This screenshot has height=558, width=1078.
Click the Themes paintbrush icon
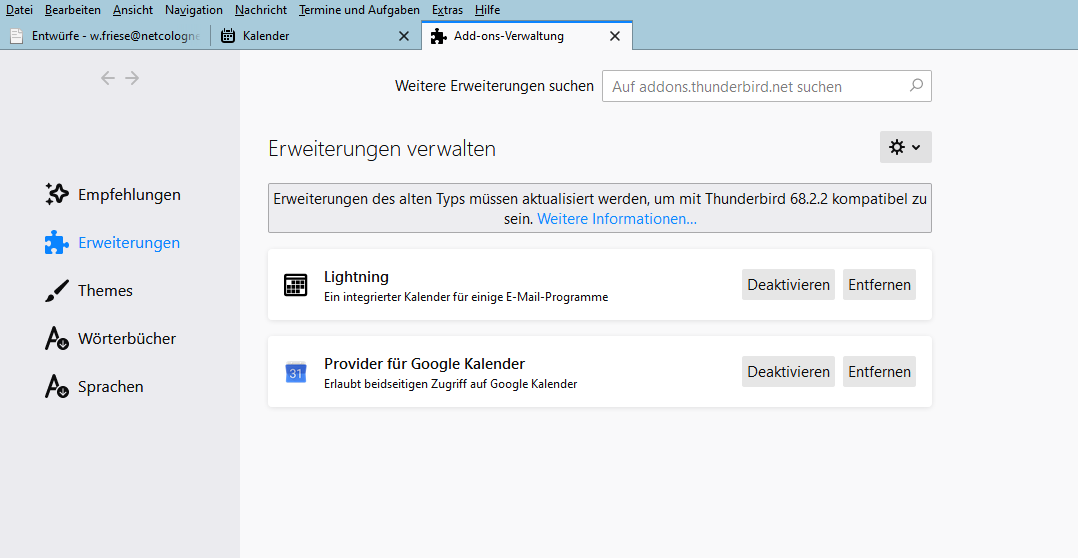pos(56,291)
